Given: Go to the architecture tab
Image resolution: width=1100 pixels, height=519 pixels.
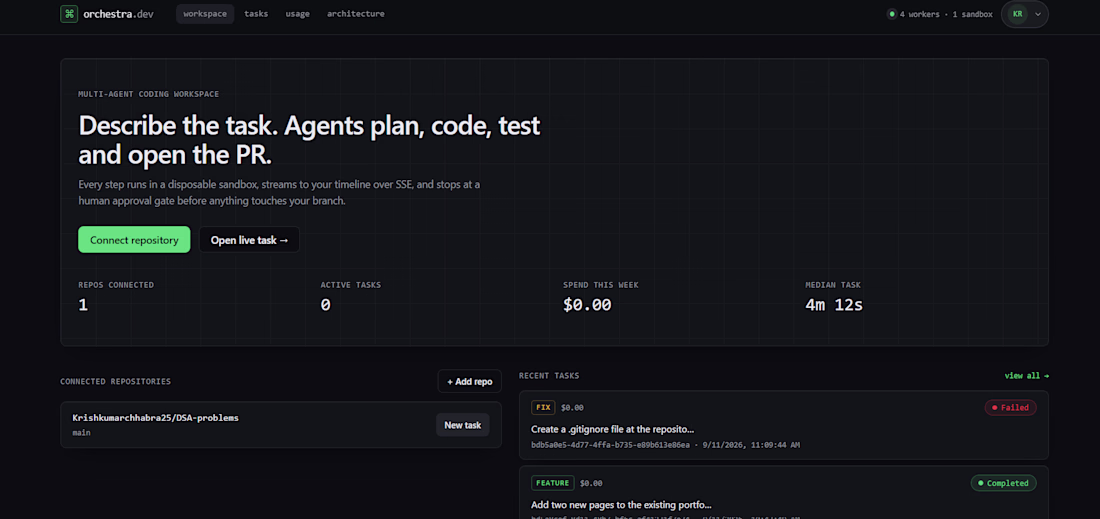Looking at the screenshot, I should click(356, 14).
